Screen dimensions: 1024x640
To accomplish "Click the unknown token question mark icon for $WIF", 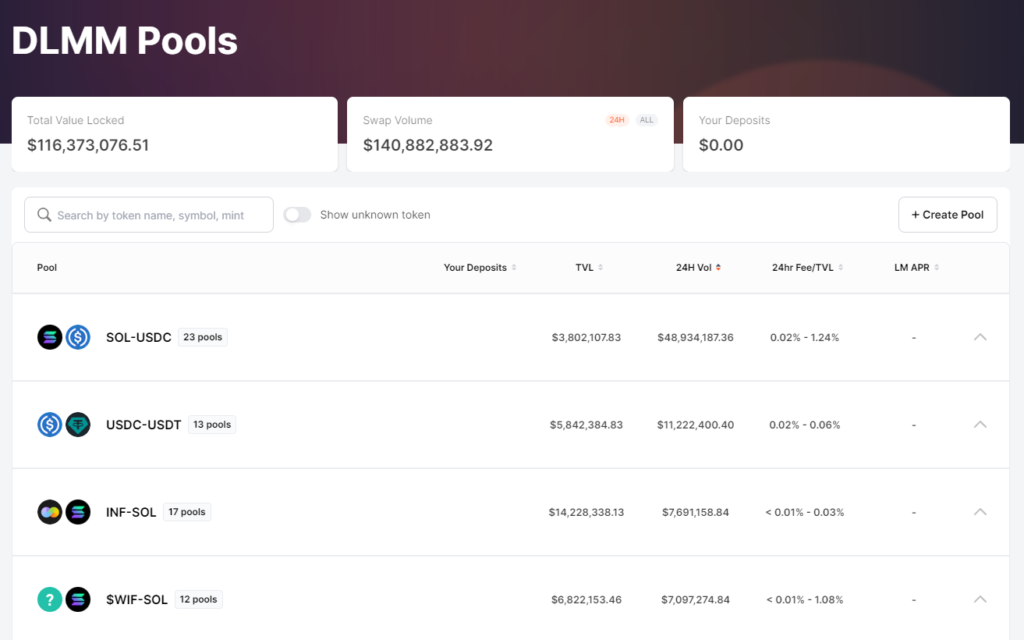I will click(50, 600).
